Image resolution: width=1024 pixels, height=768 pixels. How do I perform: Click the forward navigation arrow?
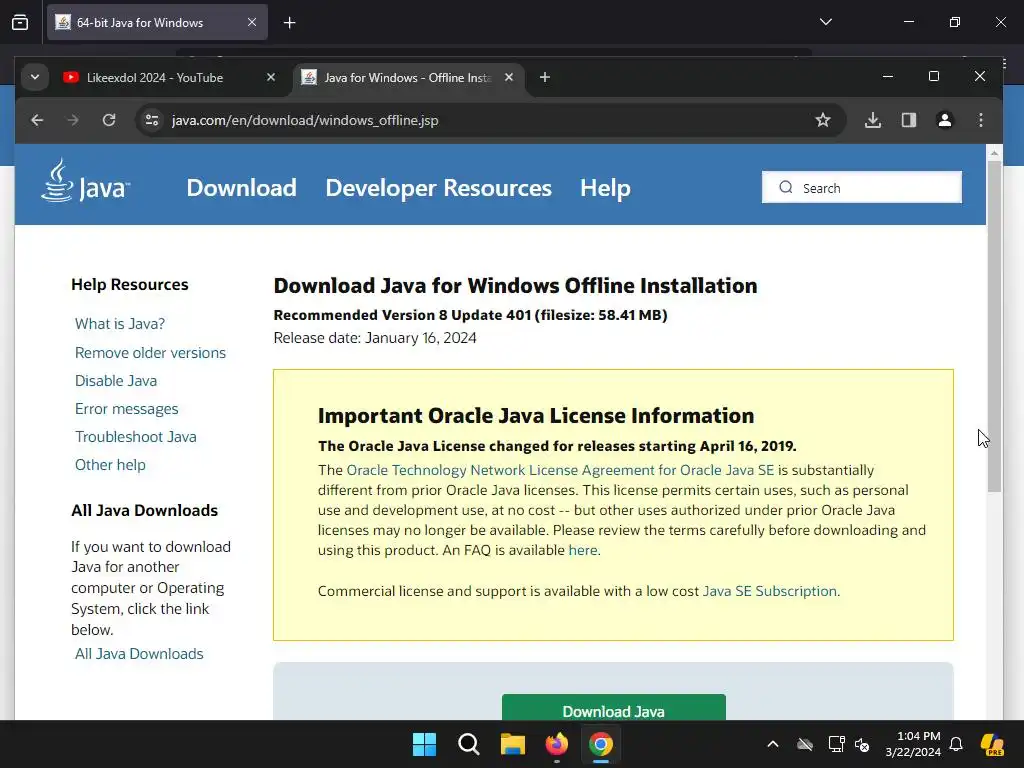tap(72, 120)
